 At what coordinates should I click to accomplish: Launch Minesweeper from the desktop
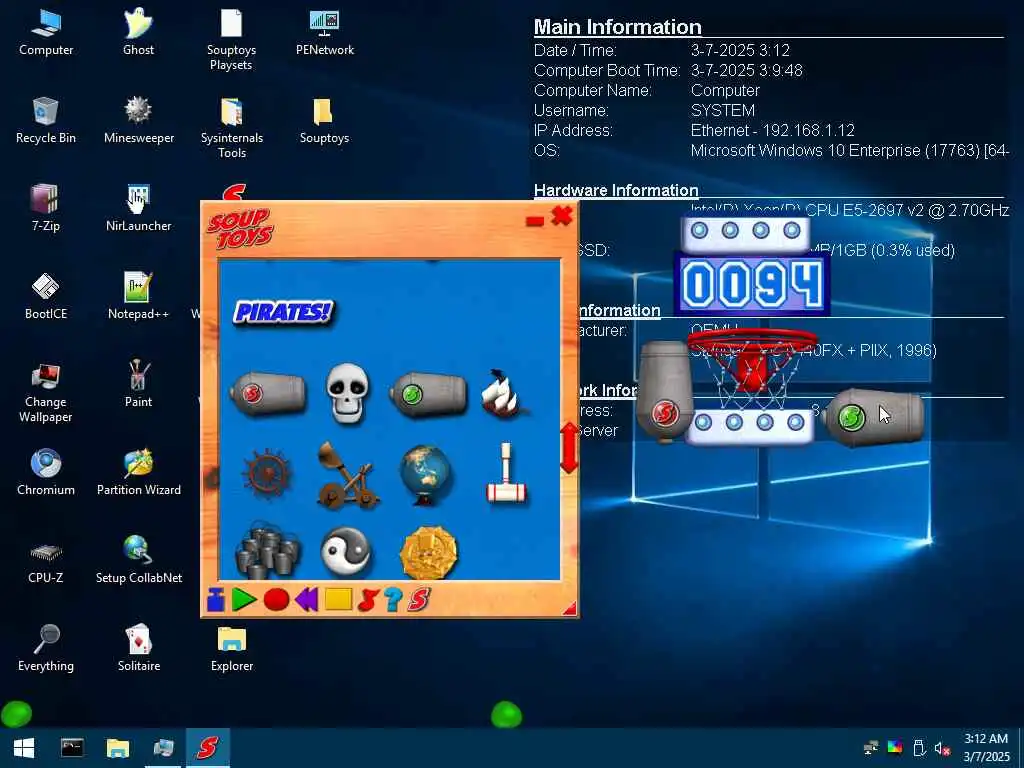138,121
